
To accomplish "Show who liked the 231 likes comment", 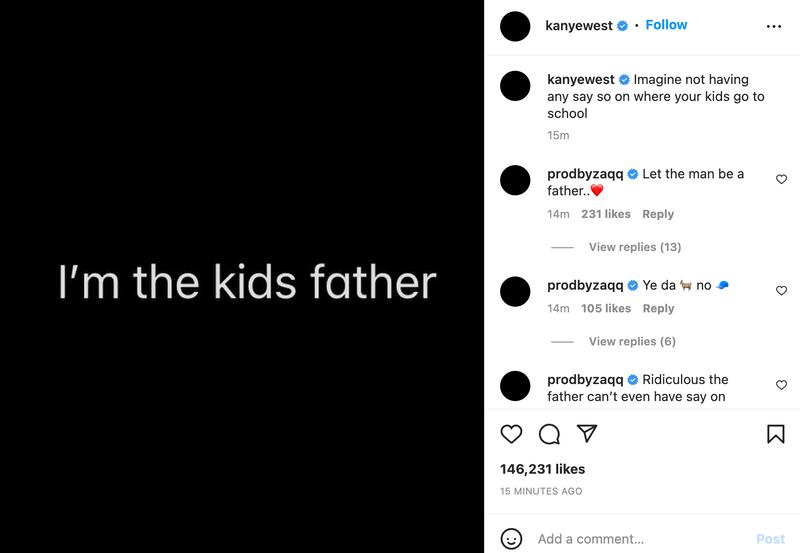I will pyautogui.click(x=606, y=214).
